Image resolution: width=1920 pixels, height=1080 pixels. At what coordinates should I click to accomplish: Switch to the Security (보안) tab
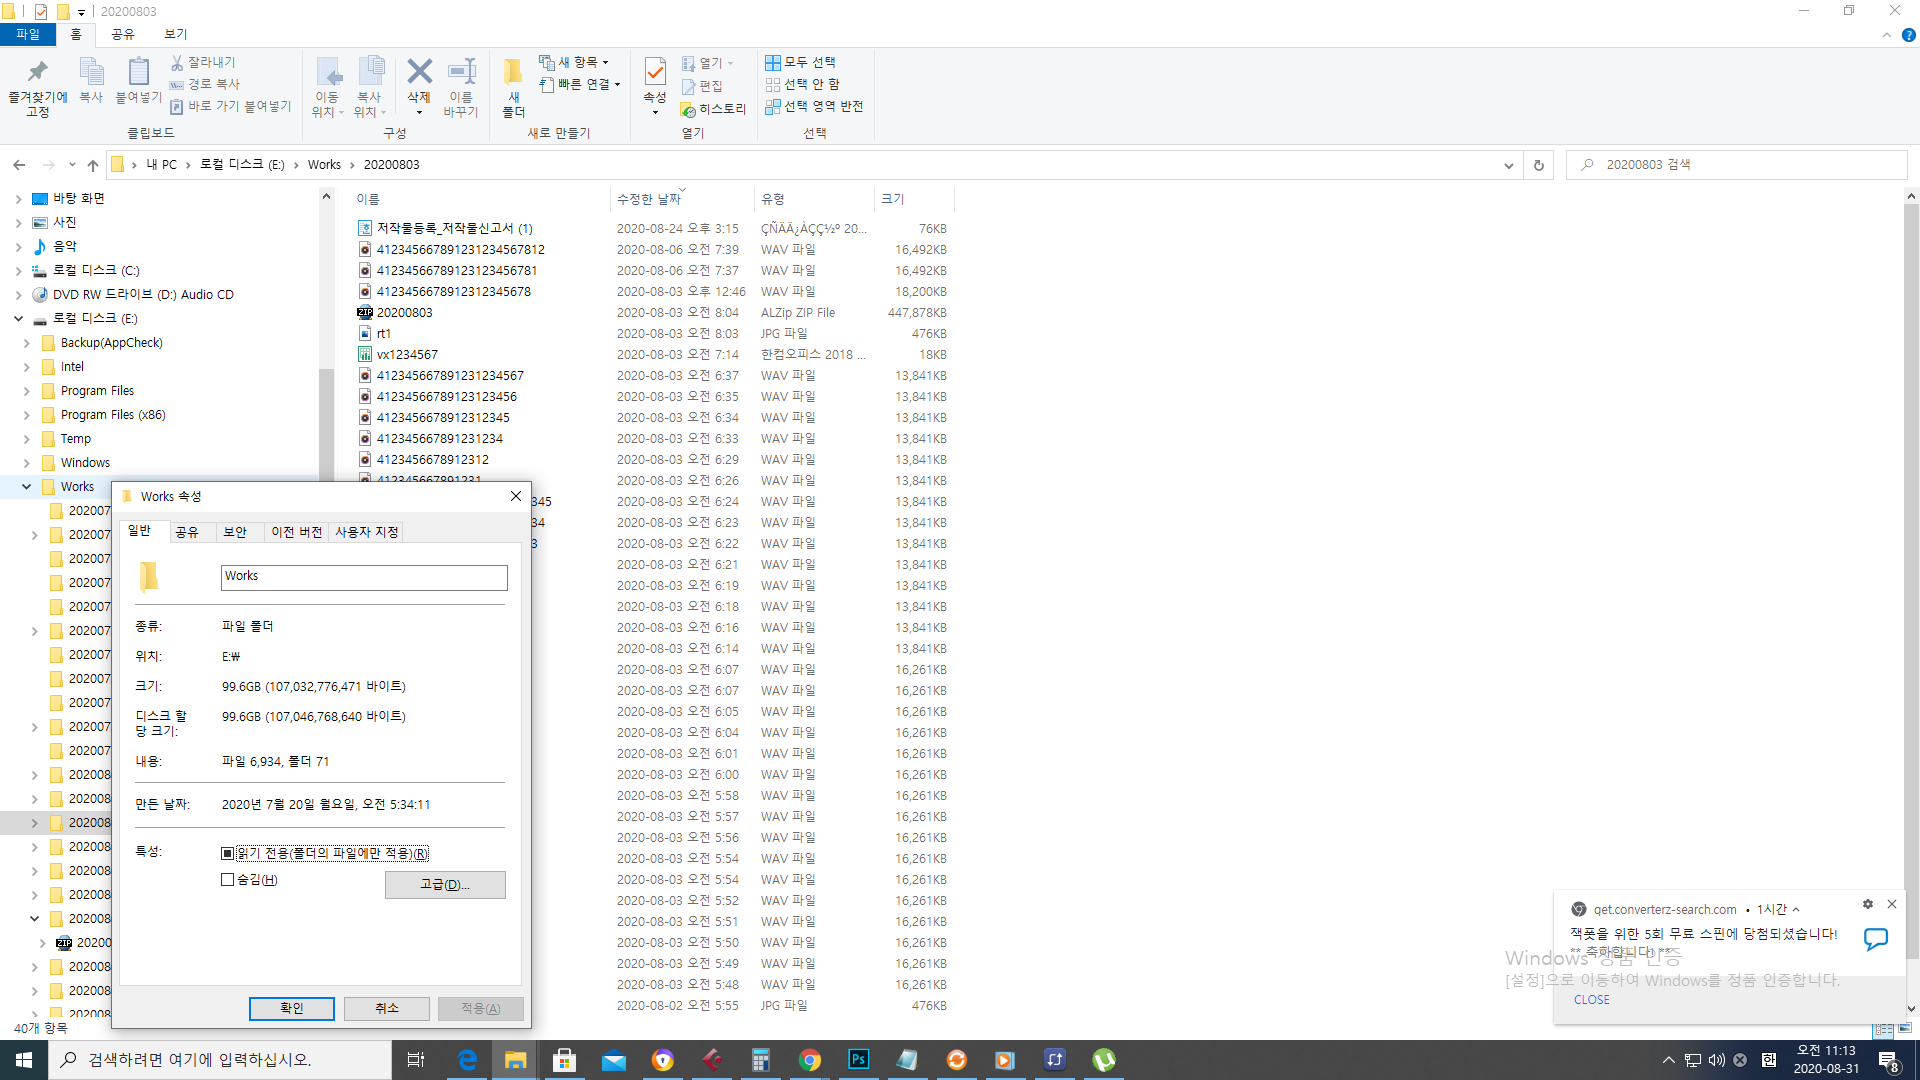(235, 532)
